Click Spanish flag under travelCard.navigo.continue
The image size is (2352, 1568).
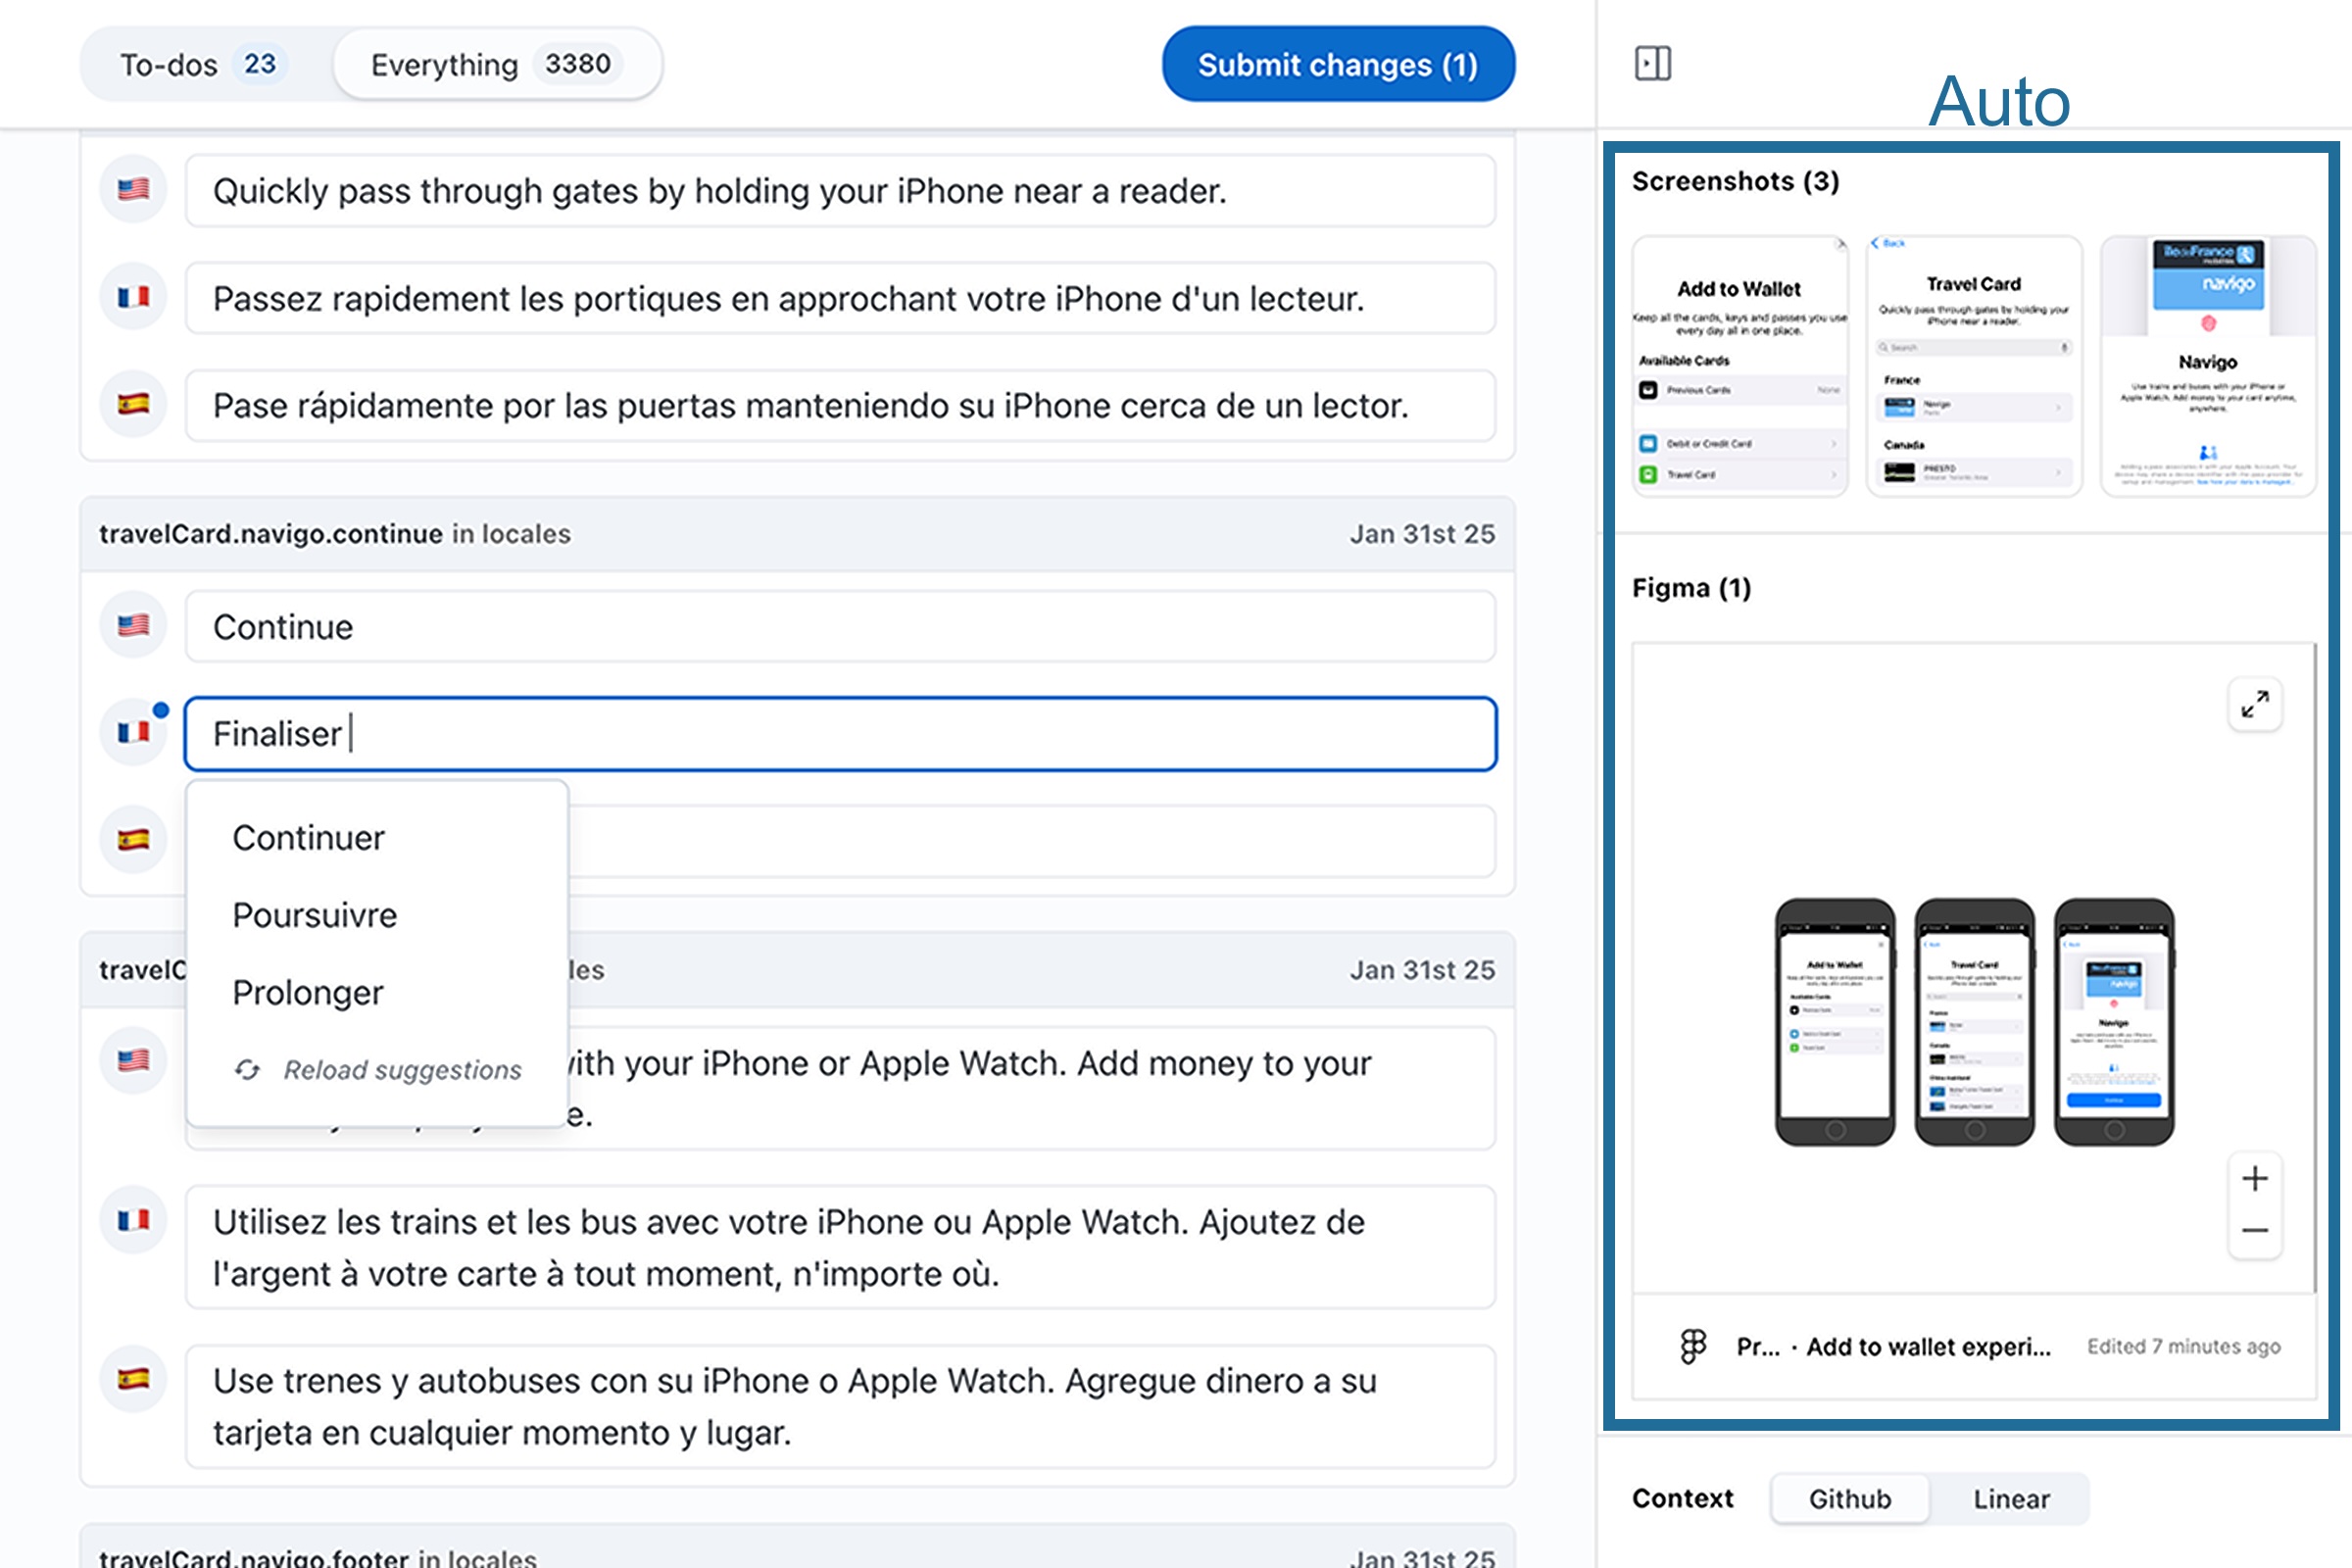coord(133,840)
